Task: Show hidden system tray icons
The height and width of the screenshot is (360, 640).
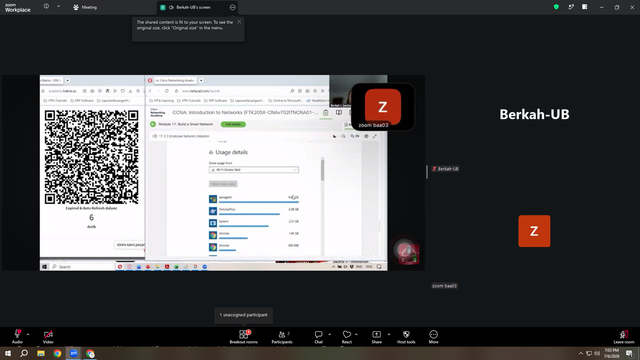Action: pos(581,353)
